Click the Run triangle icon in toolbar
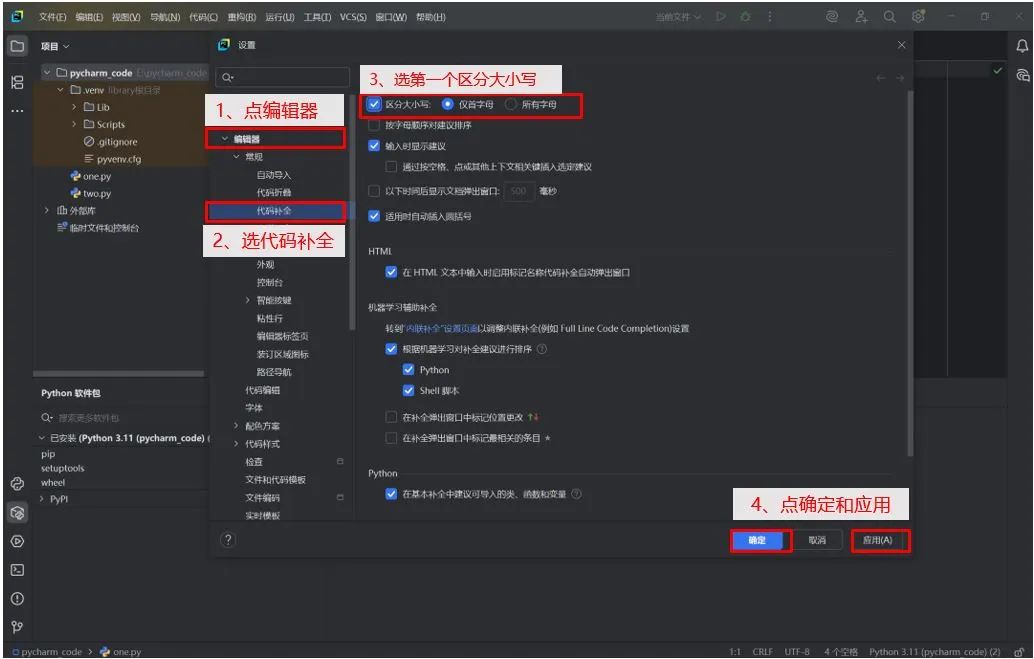This screenshot has width=1034, height=659. (x=721, y=16)
